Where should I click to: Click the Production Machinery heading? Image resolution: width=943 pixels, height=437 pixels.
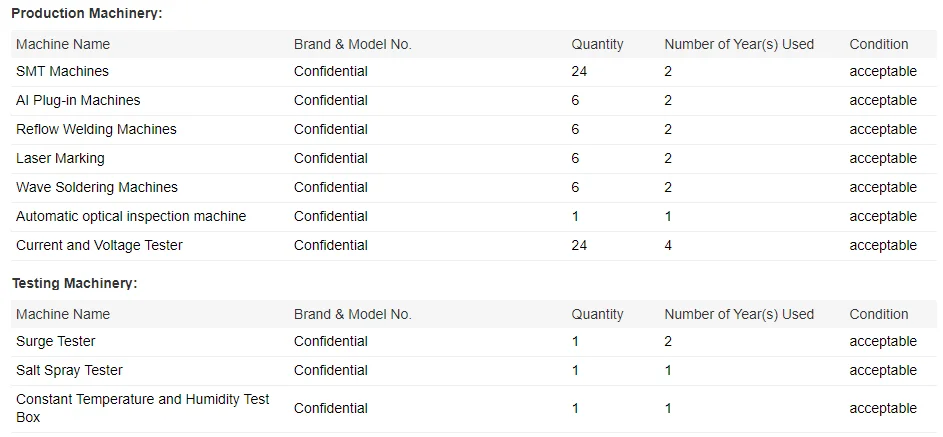tap(87, 13)
